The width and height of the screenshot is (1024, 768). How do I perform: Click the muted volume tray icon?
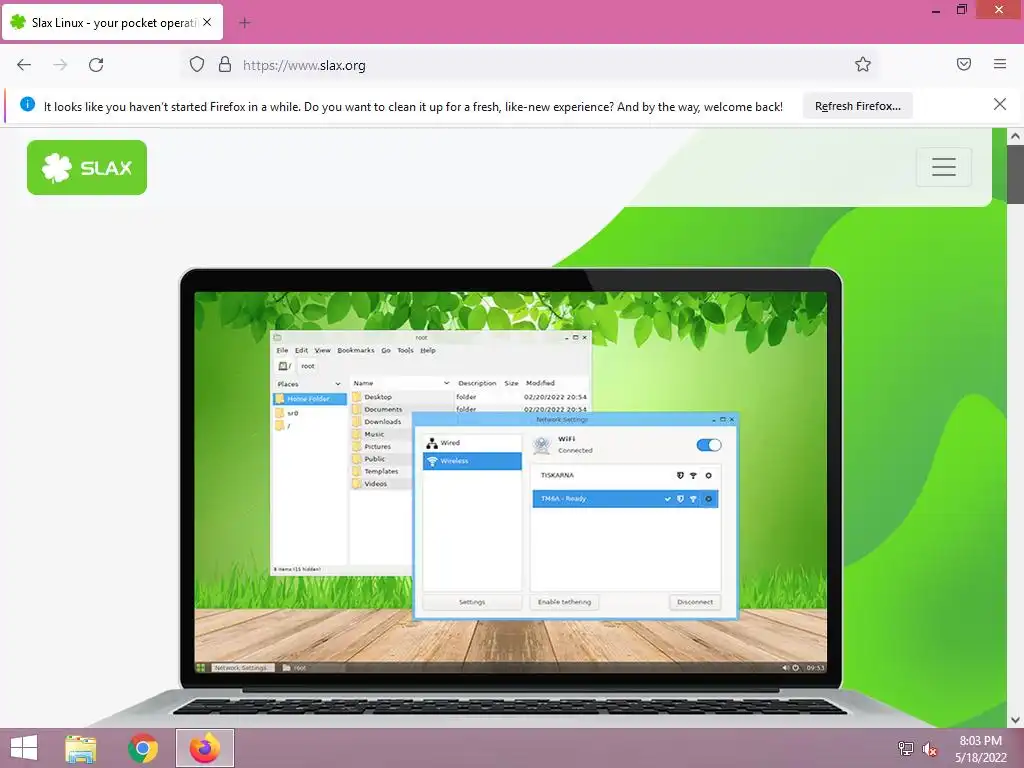(929, 749)
